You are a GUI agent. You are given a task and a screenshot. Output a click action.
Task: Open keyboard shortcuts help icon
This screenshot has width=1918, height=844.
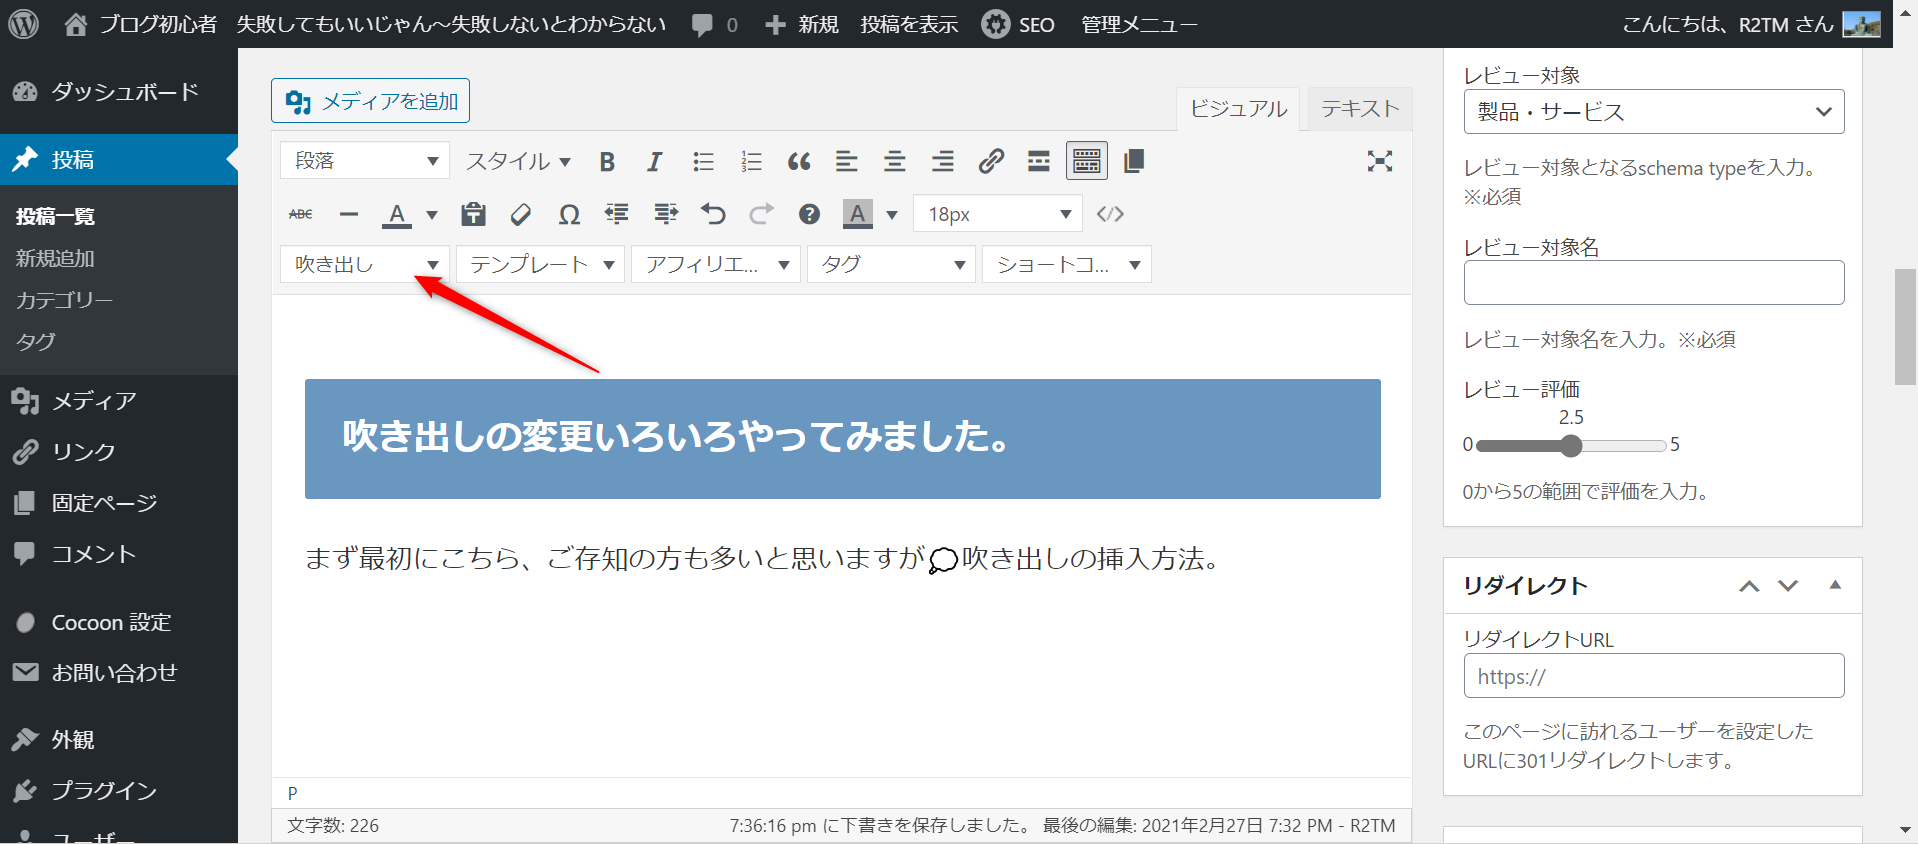coord(809,214)
